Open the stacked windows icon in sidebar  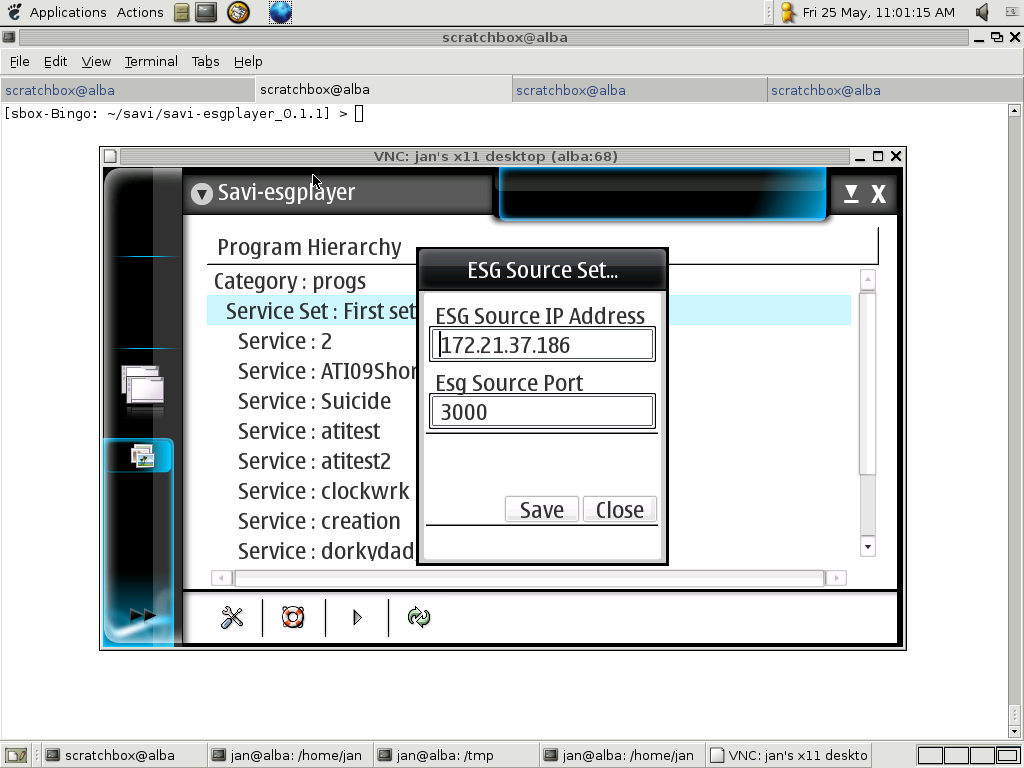click(142, 388)
